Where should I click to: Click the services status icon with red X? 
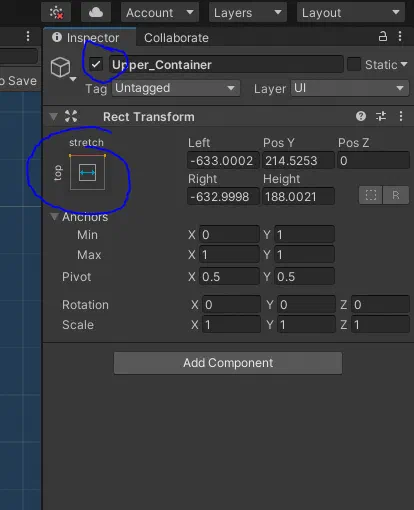click(x=56, y=13)
